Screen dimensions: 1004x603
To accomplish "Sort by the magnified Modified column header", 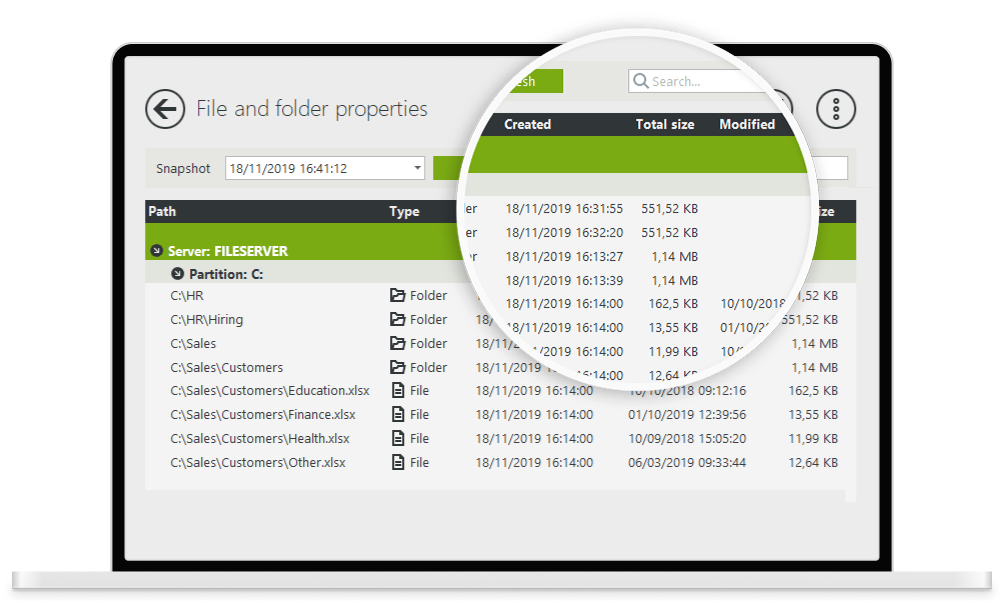I will pyautogui.click(x=747, y=124).
